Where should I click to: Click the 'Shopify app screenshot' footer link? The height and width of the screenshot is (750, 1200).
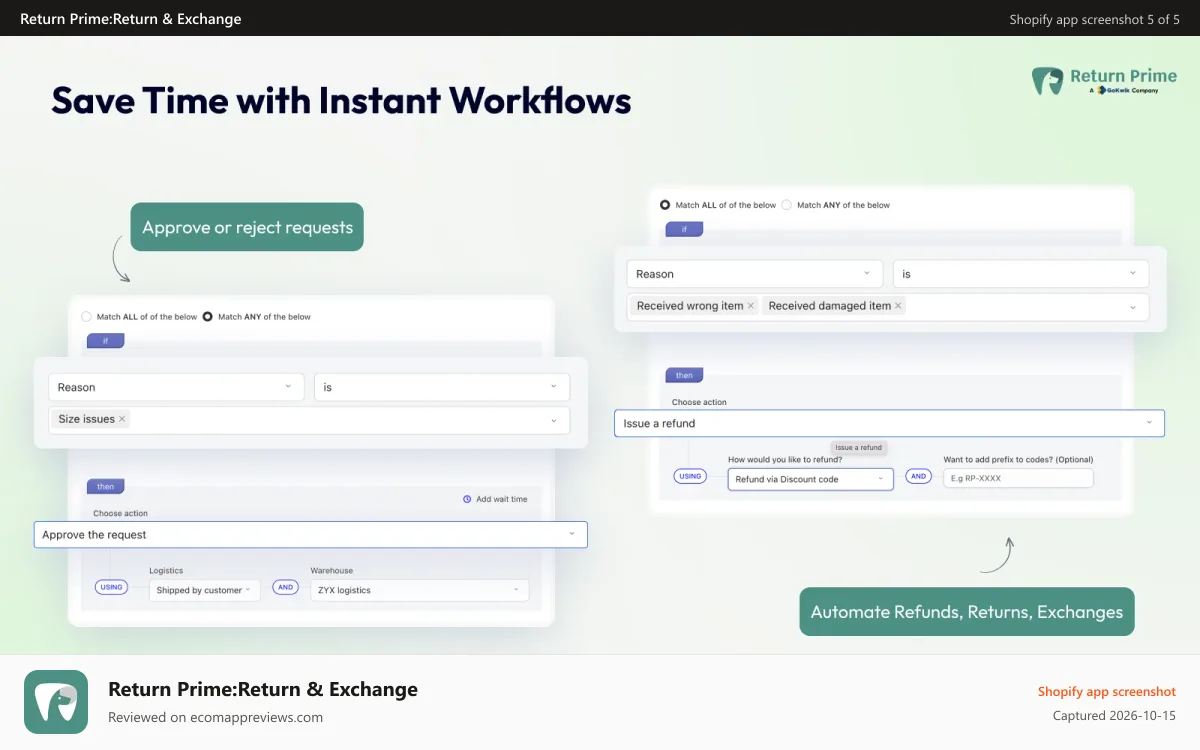coord(1107,692)
